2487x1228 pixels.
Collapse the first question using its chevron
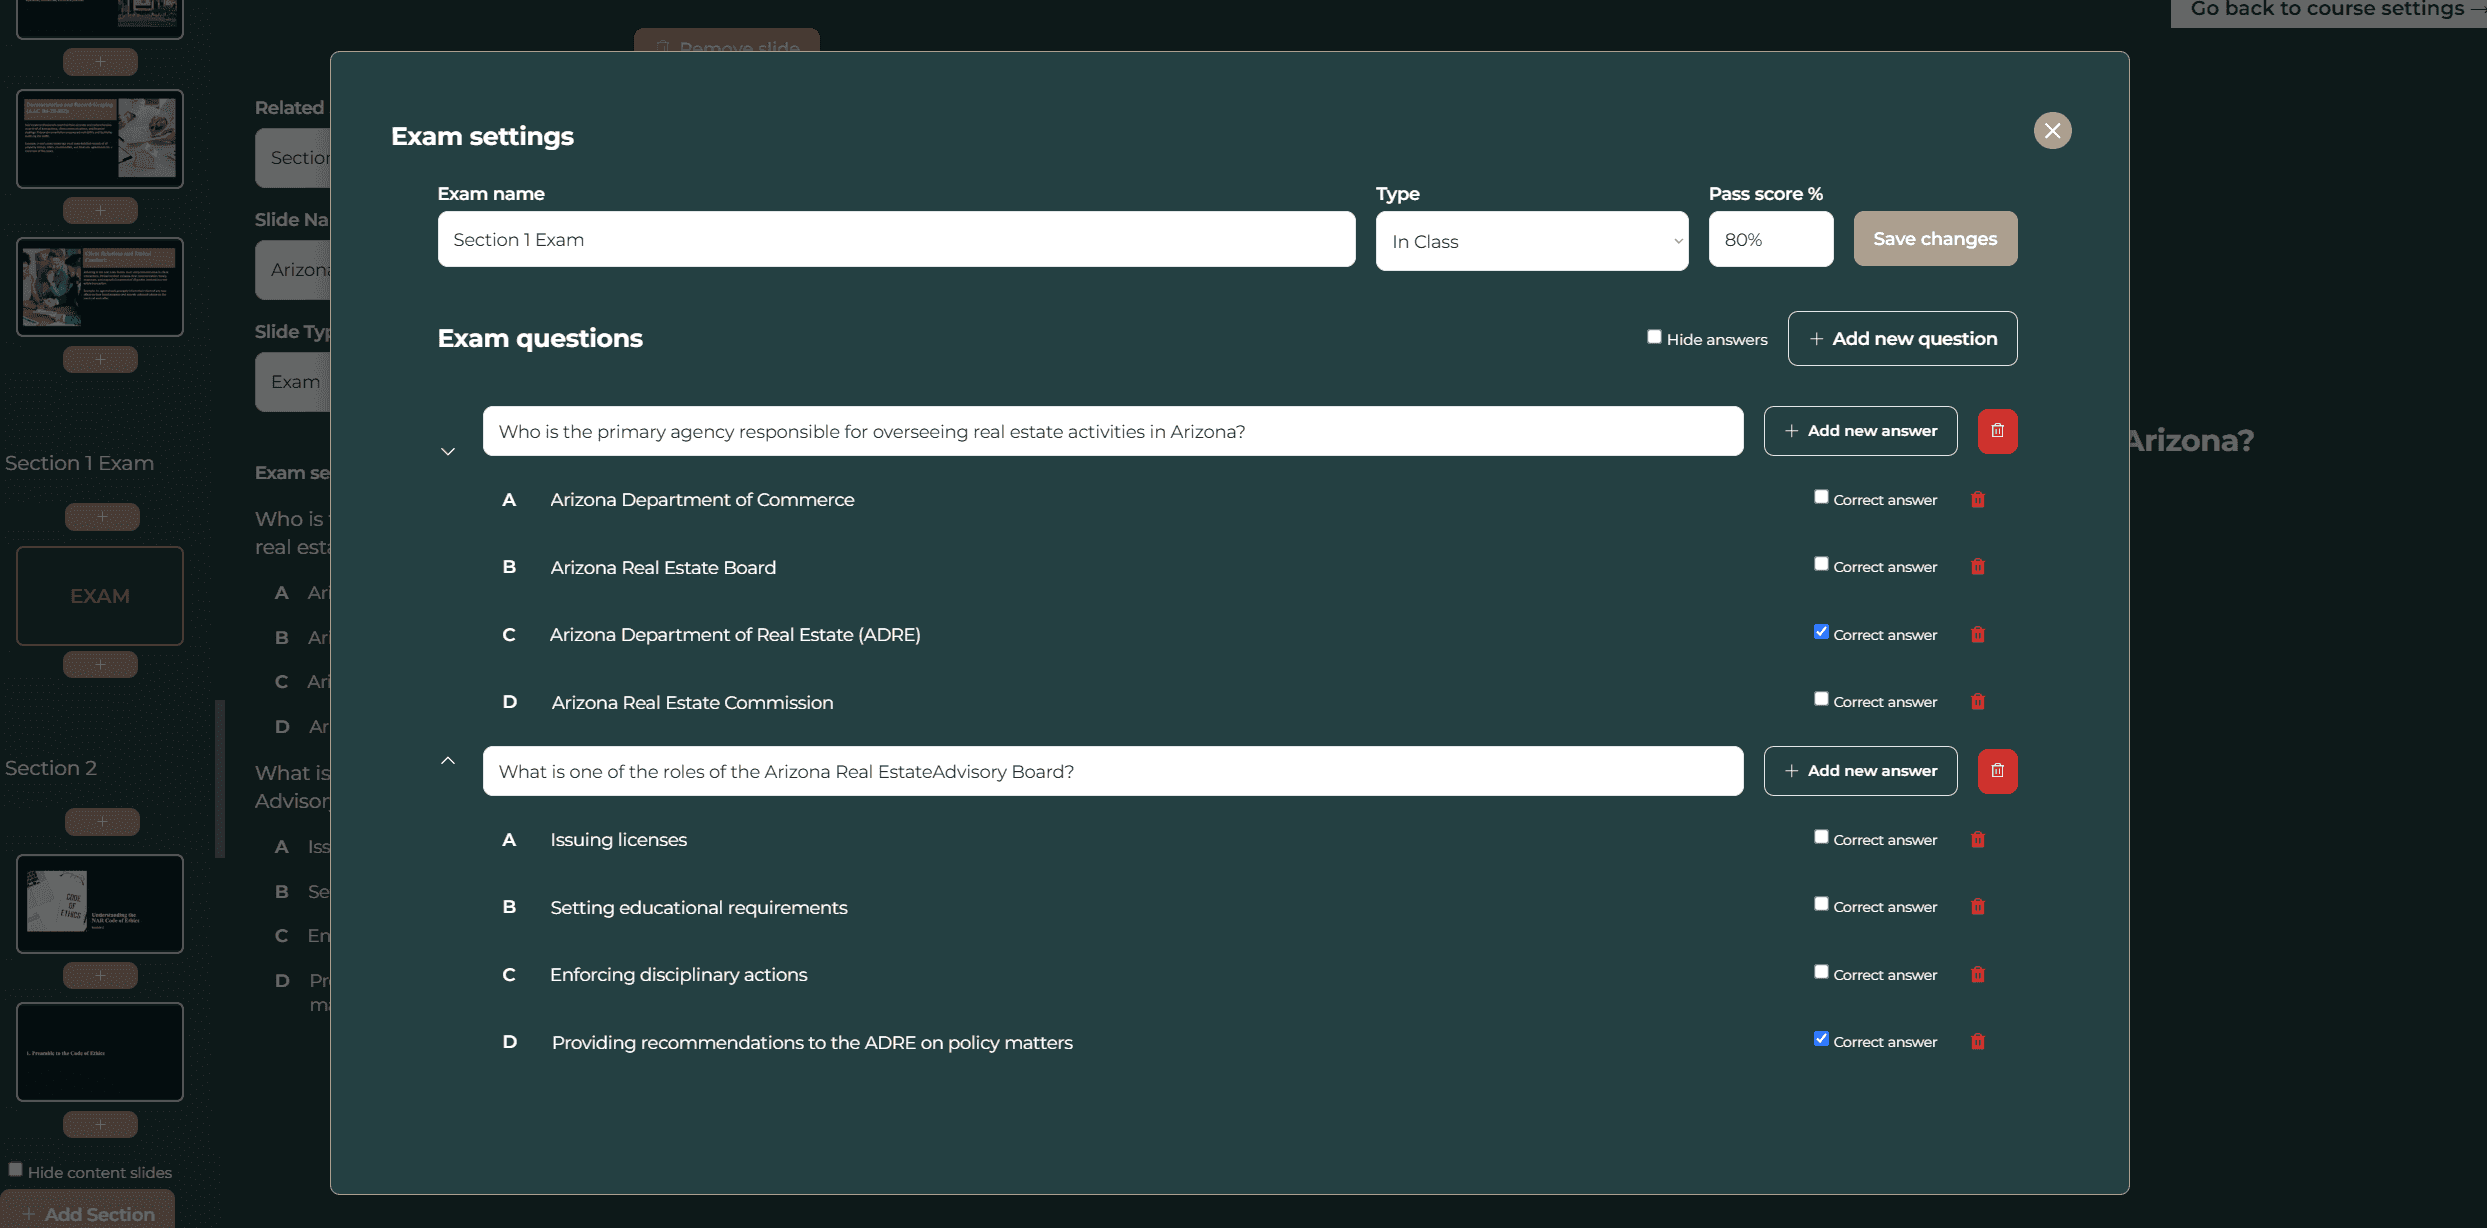click(448, 452)
